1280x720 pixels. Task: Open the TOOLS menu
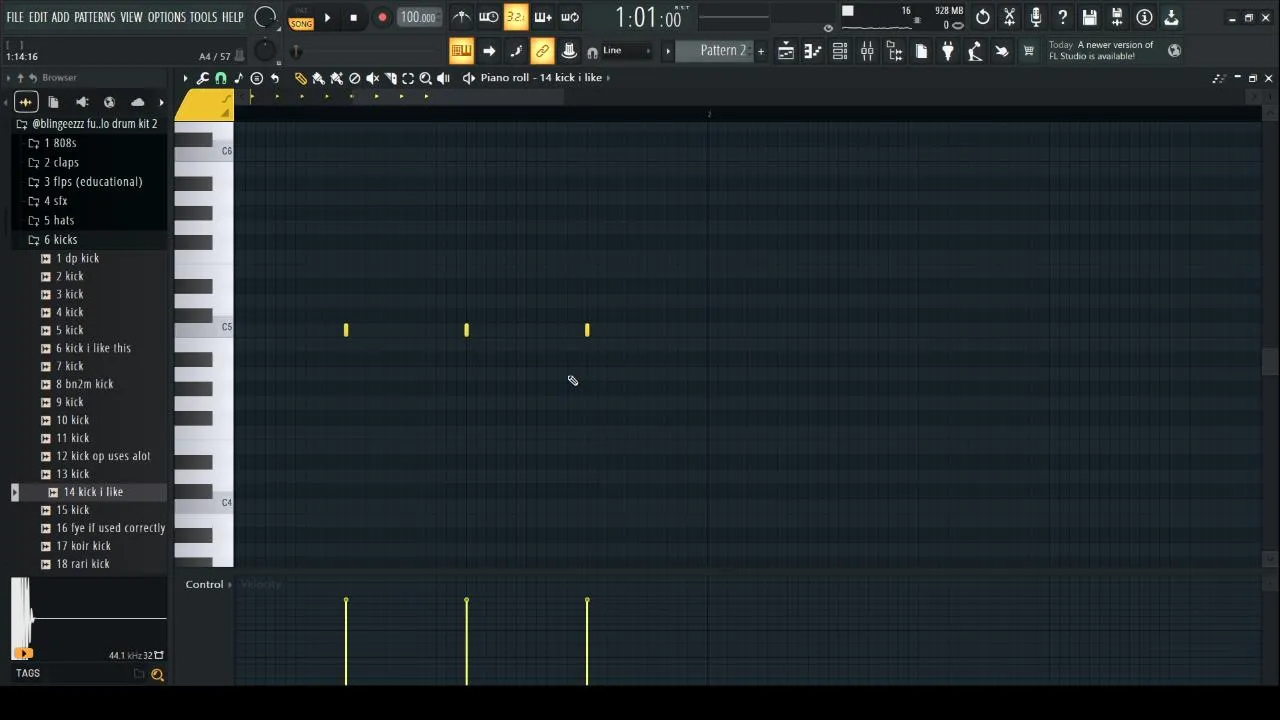(x=203, y=17)
